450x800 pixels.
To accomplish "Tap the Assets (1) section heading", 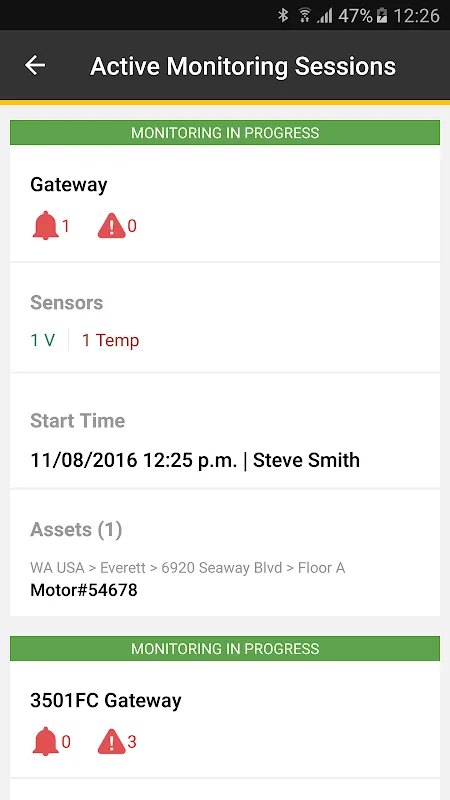I will [76, 530].
